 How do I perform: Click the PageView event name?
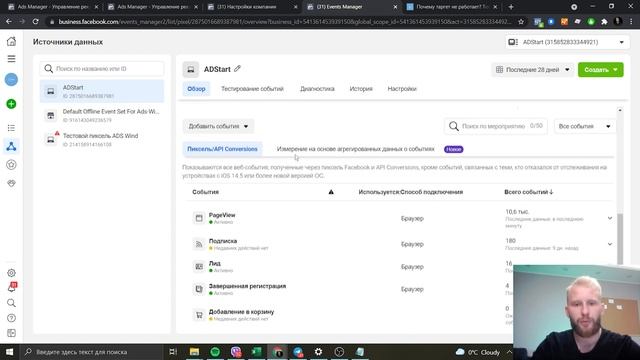(x=222, y=215)
